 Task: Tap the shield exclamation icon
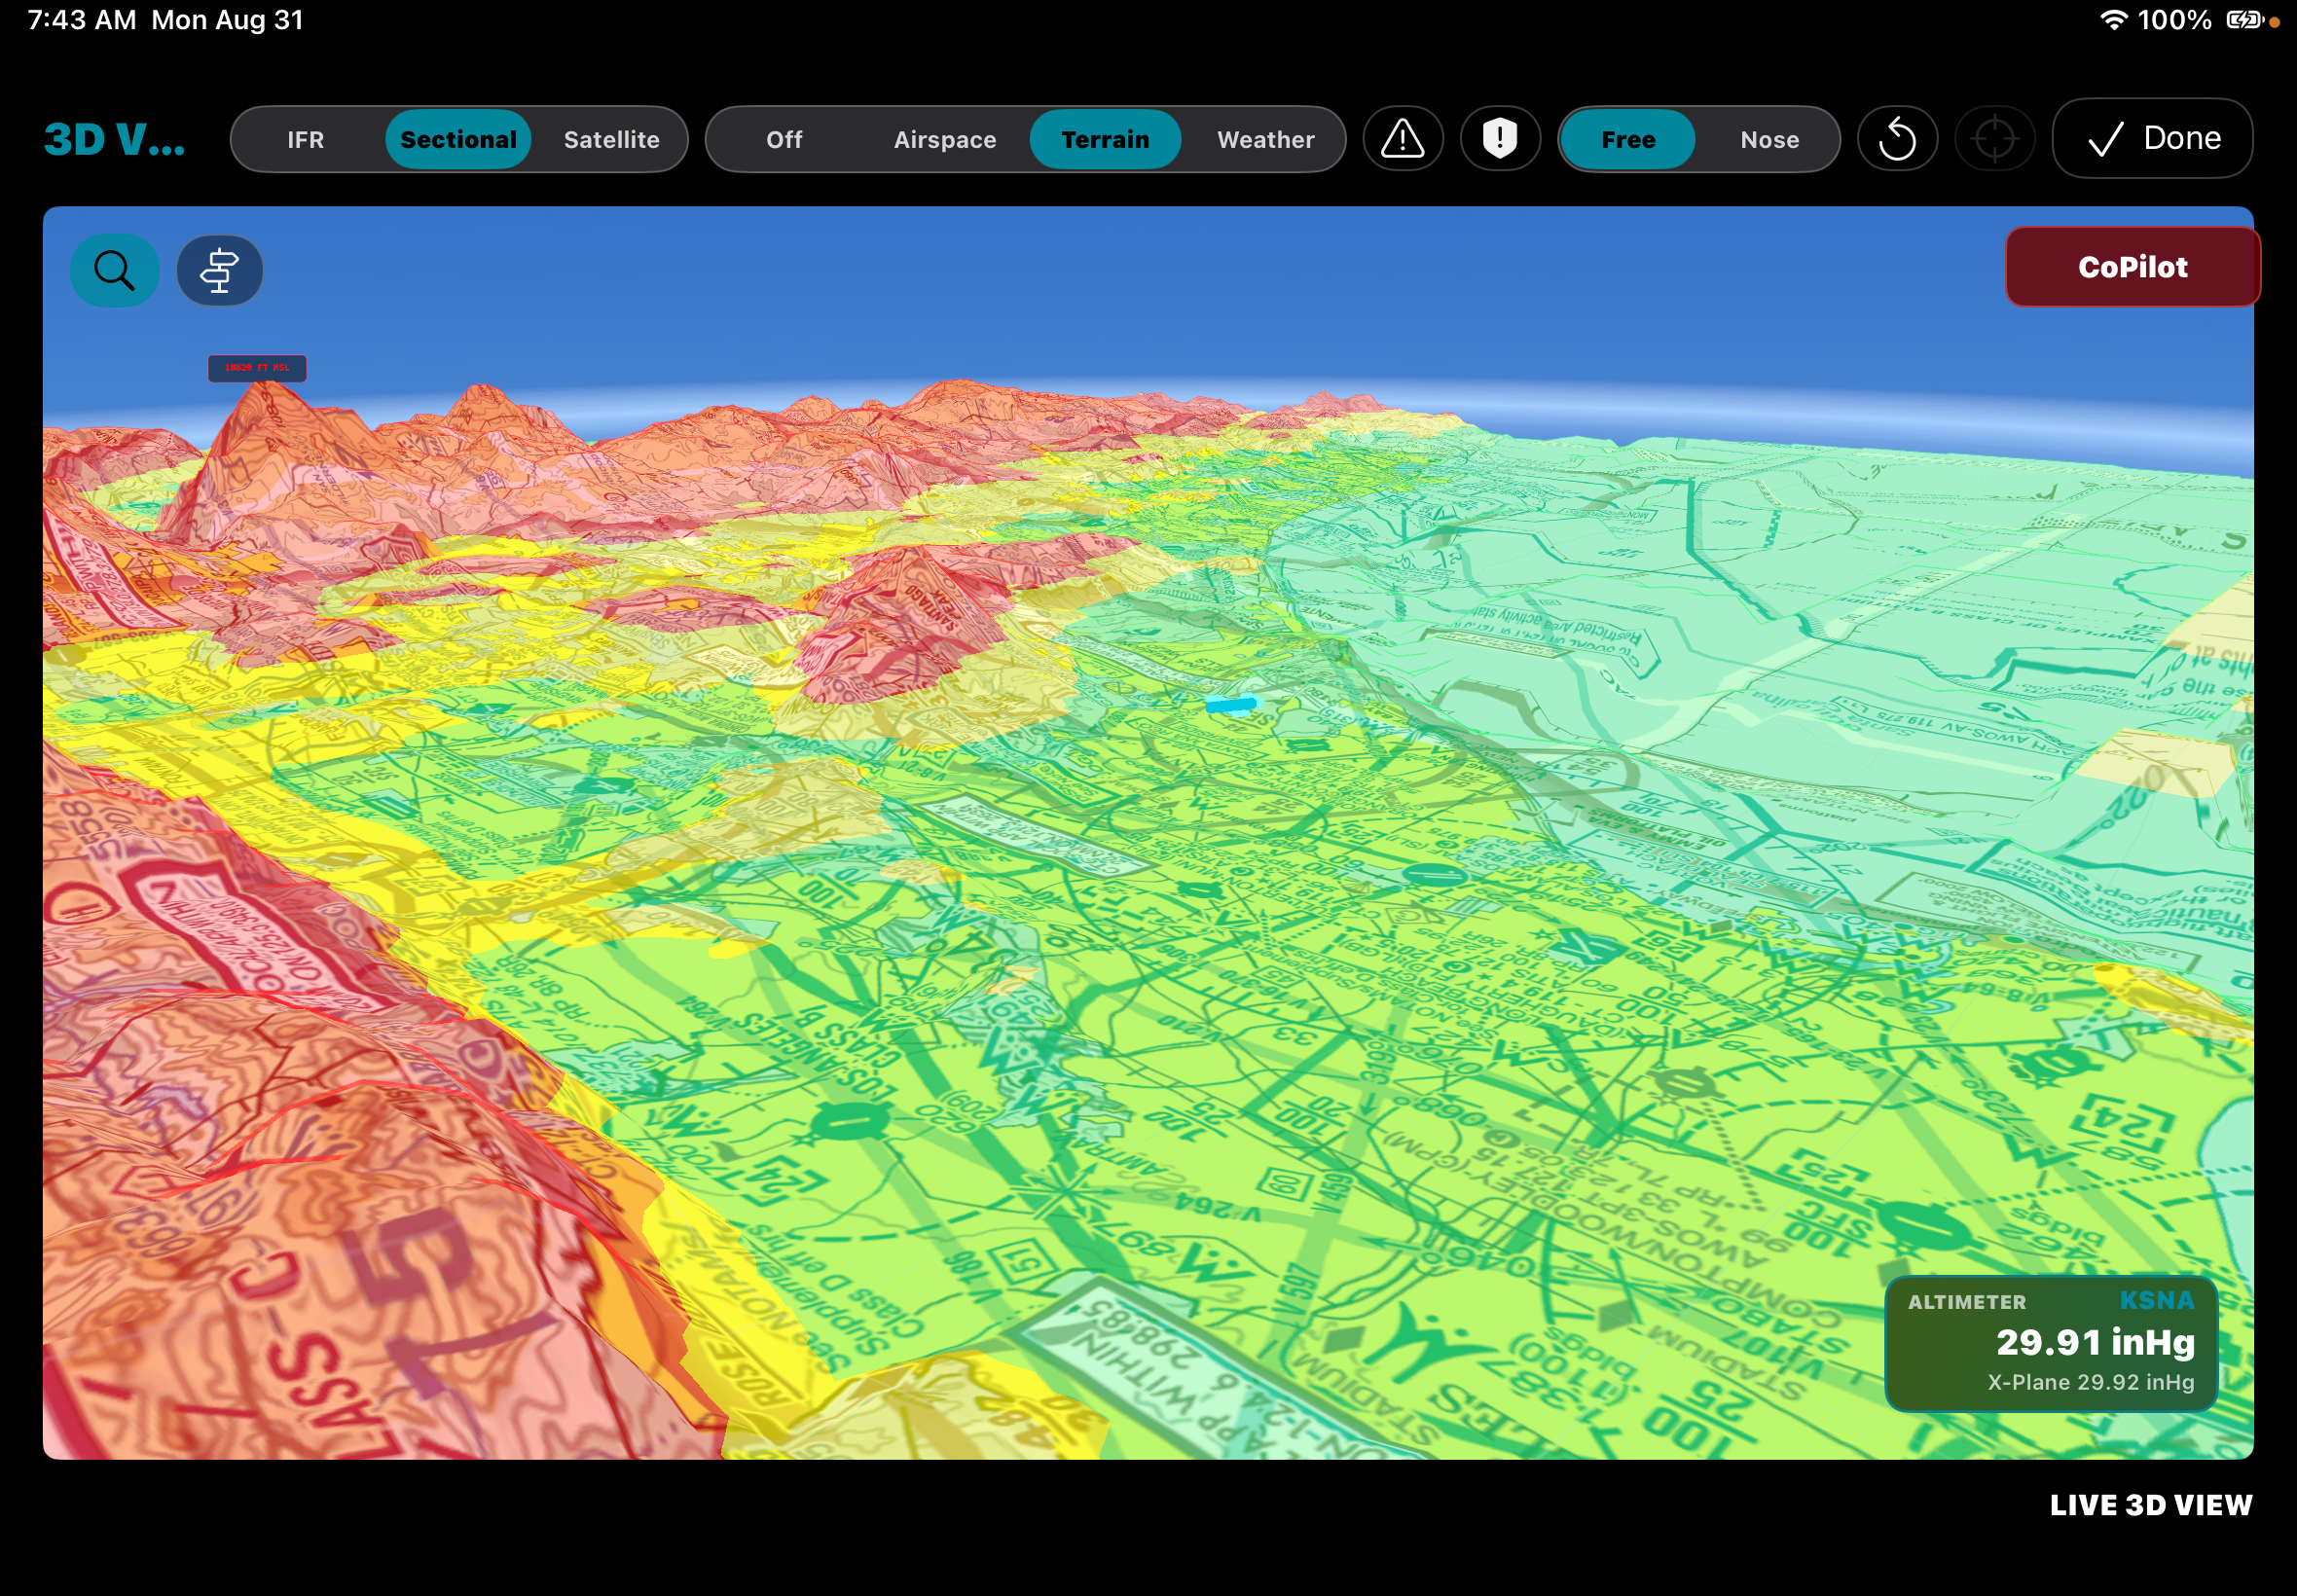(x=1499, y=139)
